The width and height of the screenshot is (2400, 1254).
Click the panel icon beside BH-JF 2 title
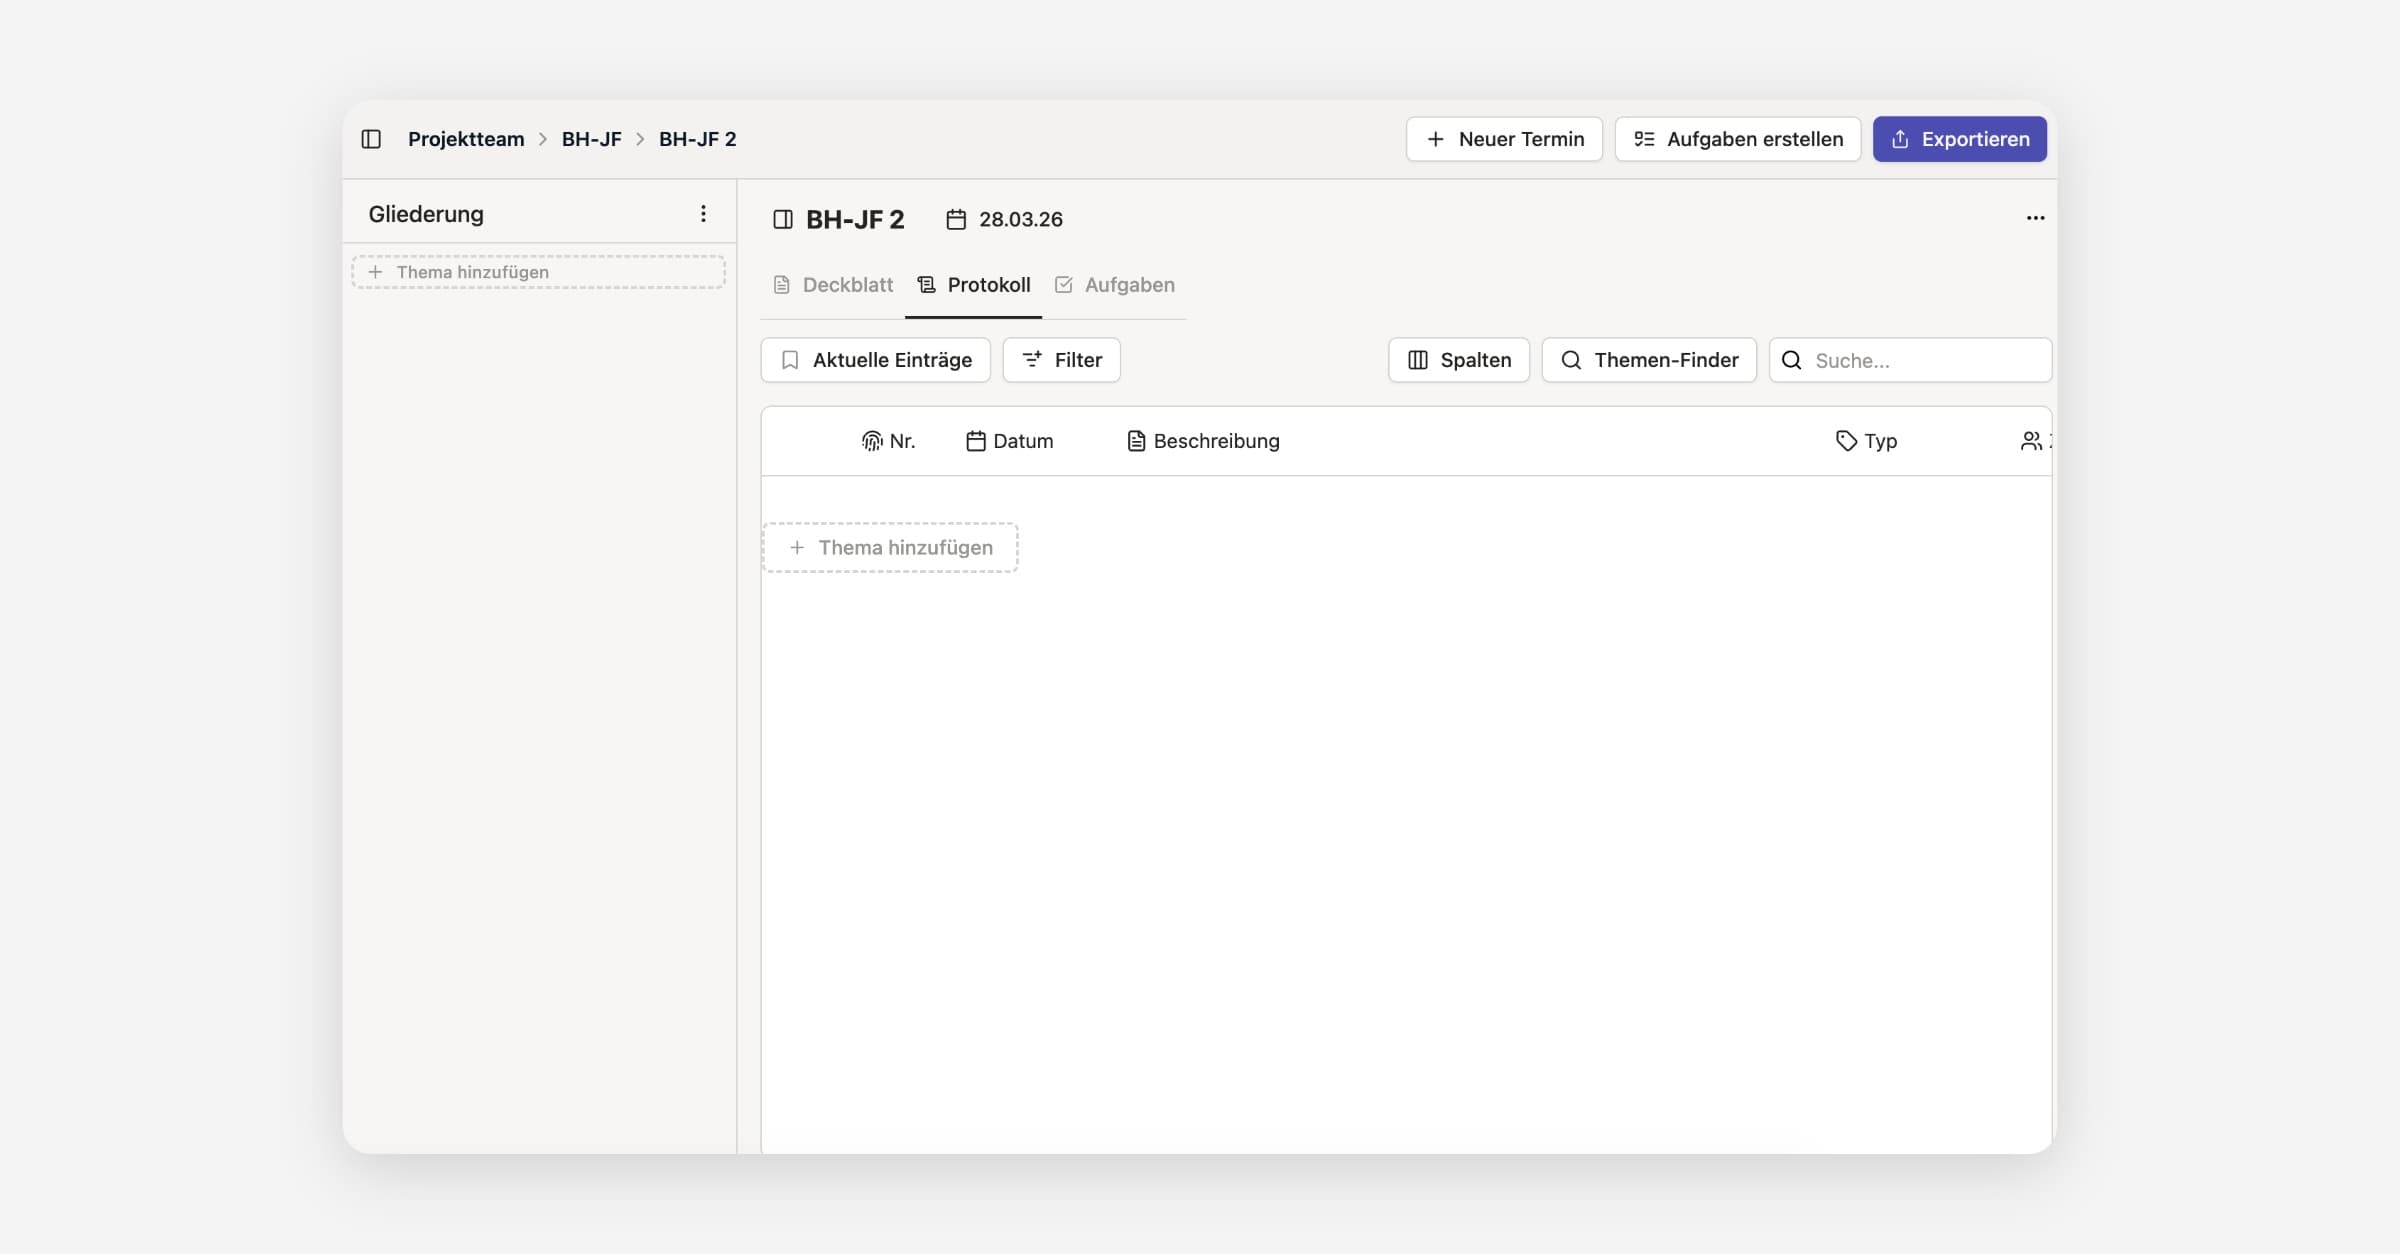coord(783,219)
